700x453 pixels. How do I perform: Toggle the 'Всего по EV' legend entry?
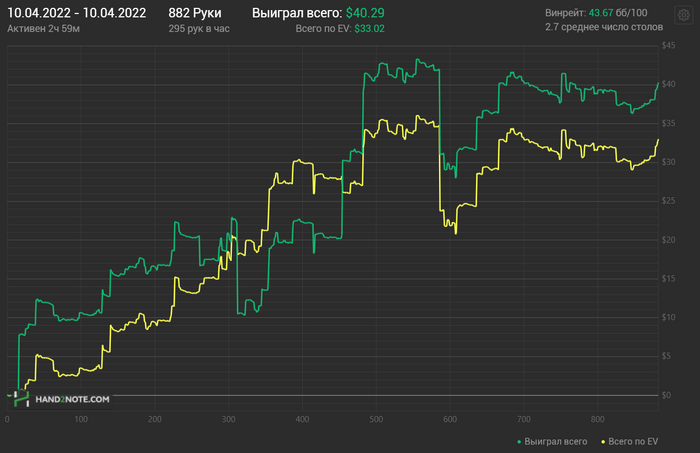point(629,441)
